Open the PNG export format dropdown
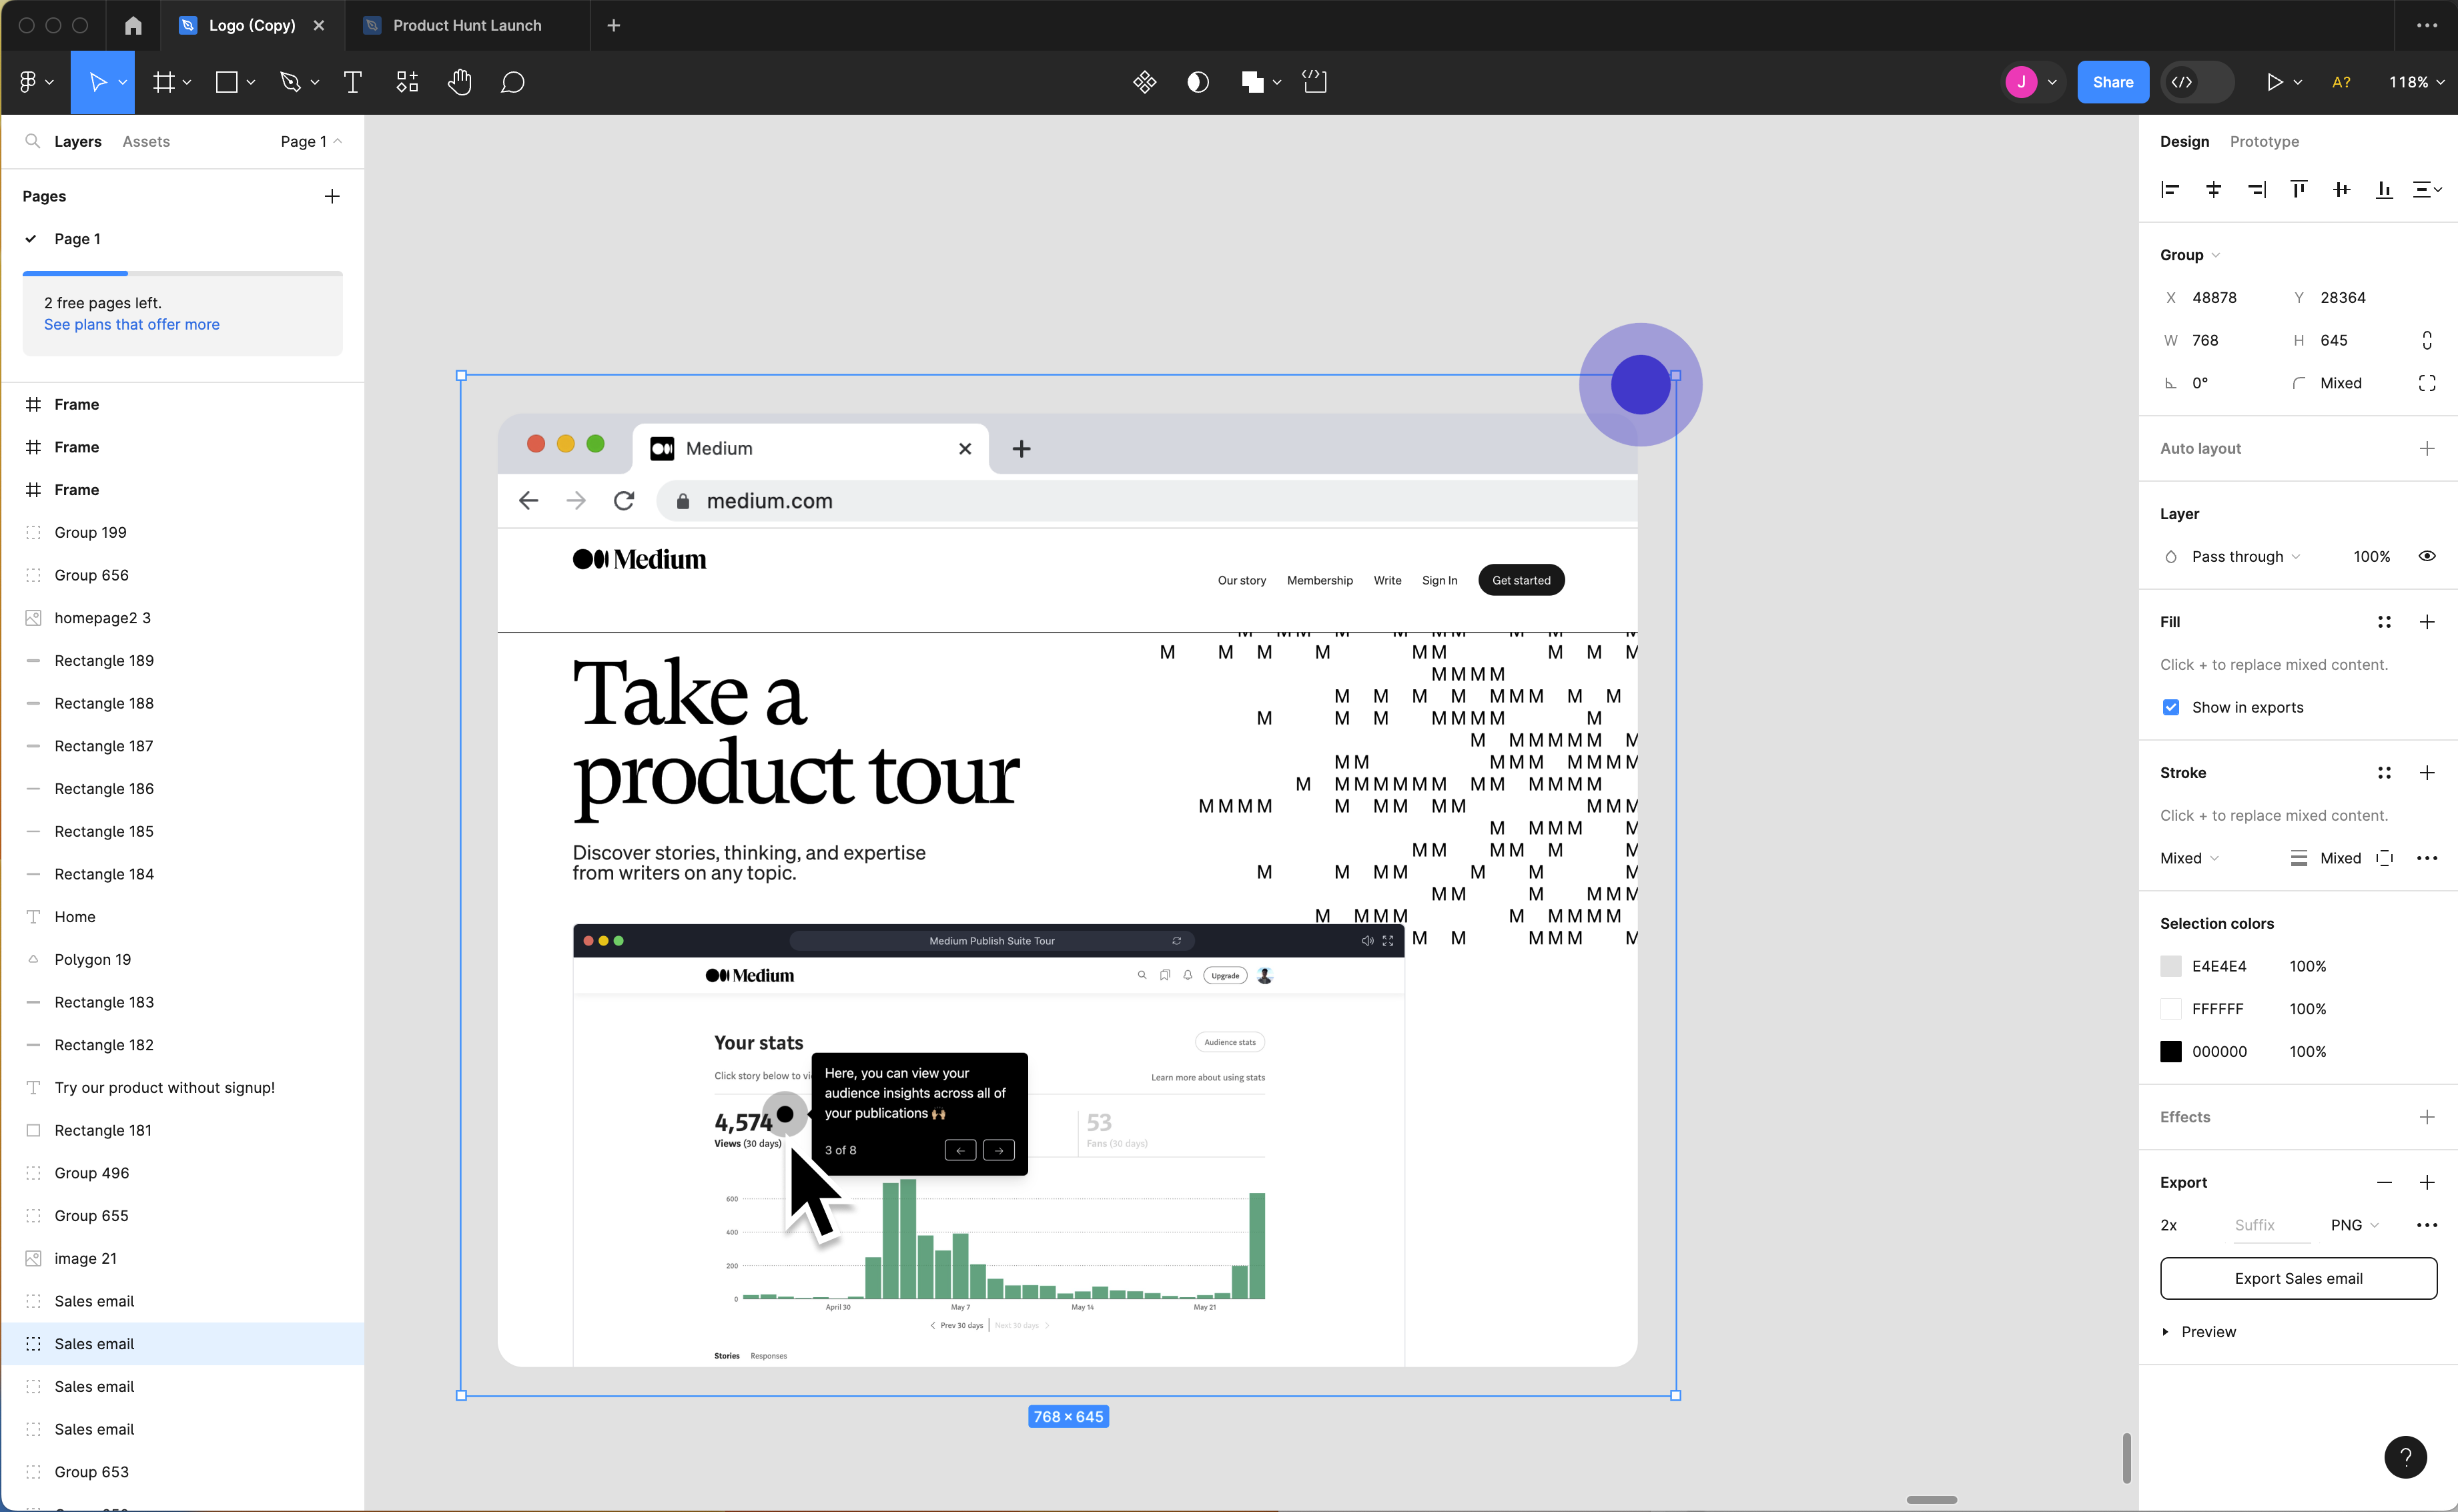2458x1512 pixels. pyautogui.click(x=2355, y=1225)
